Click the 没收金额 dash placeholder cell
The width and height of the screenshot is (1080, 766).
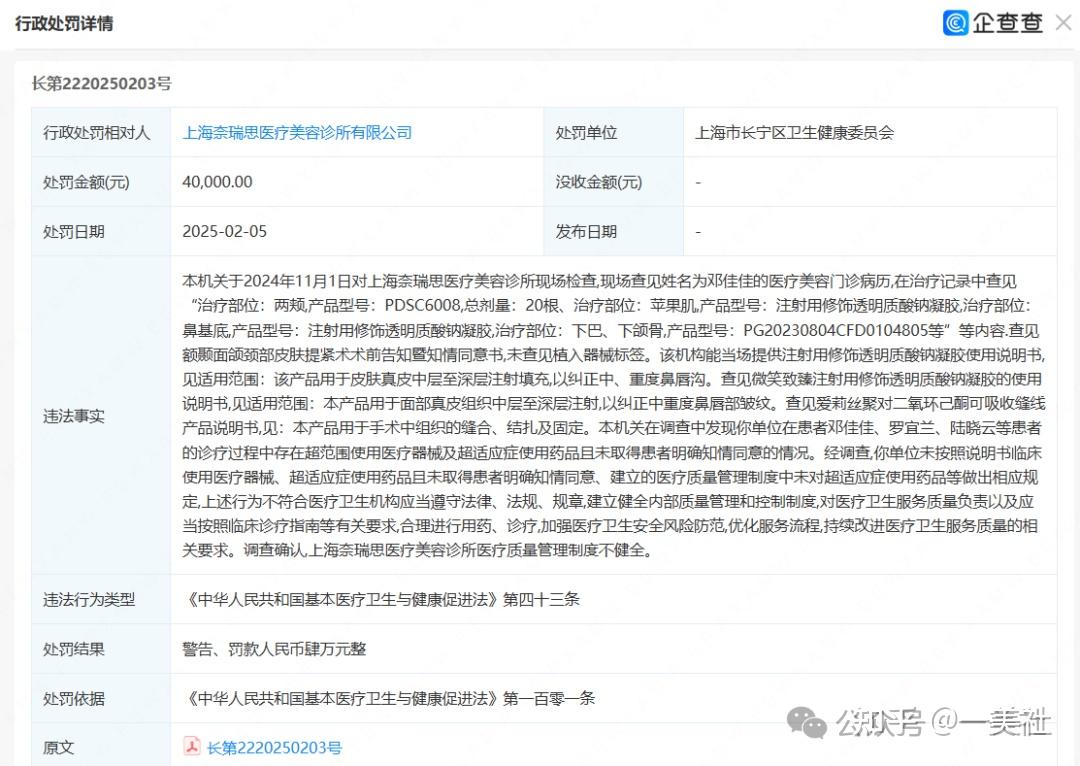pos(697,182)
